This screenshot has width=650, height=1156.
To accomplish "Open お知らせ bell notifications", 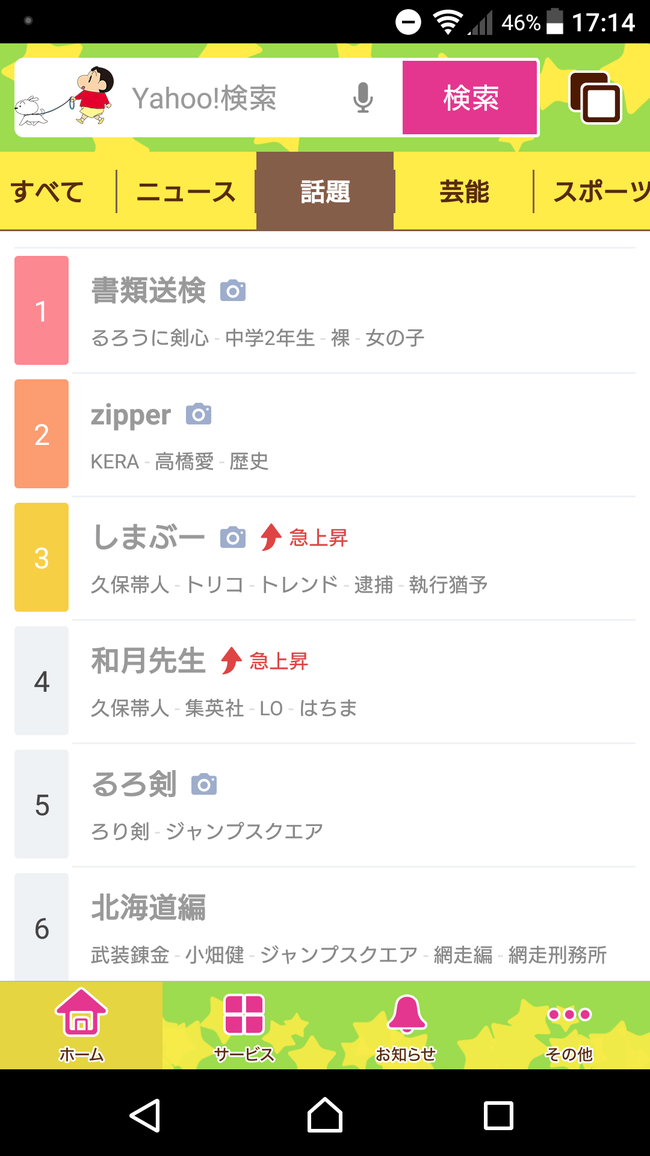I will pyautogui.click(x=406, y=1026).
